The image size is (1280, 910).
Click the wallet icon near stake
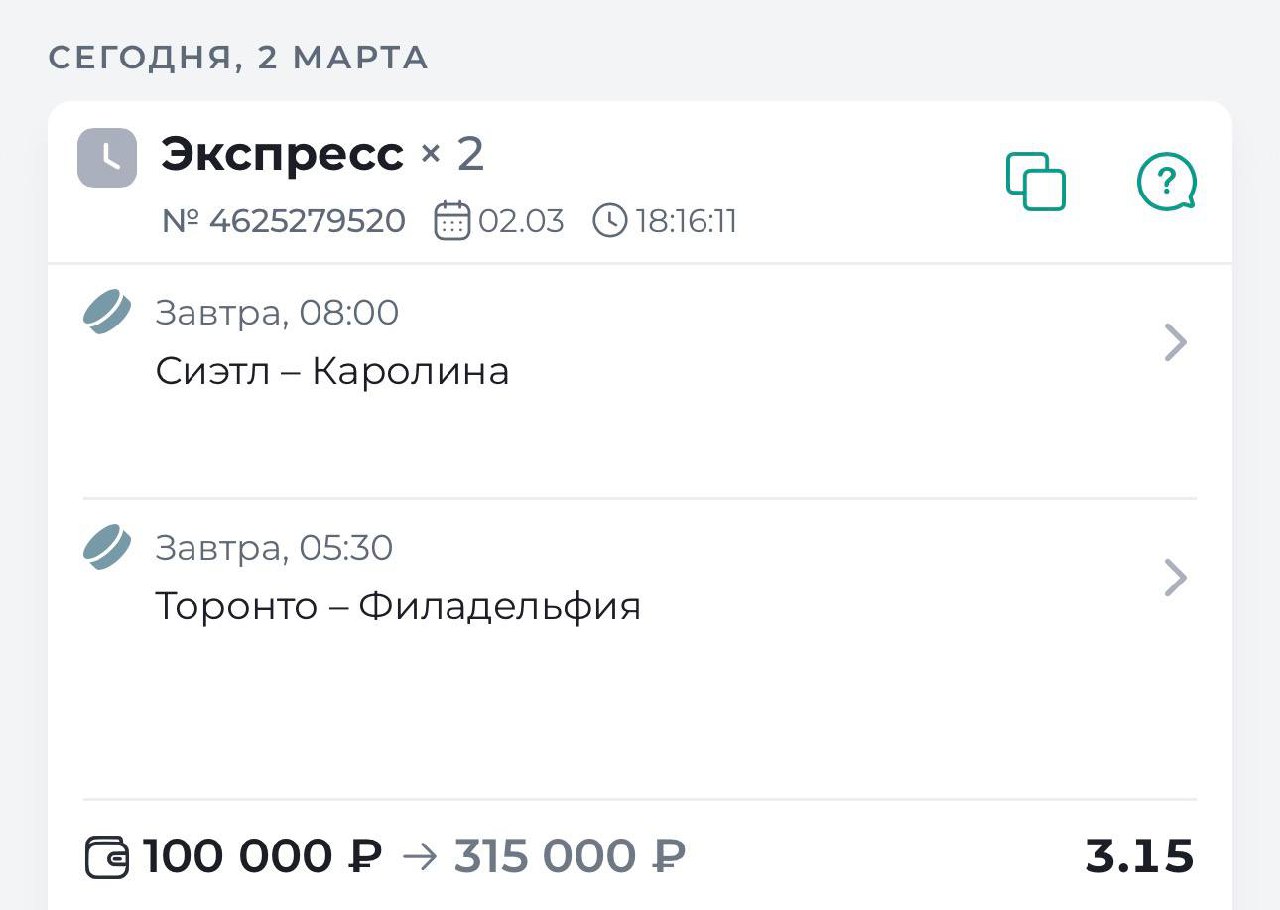click(107, 857)
